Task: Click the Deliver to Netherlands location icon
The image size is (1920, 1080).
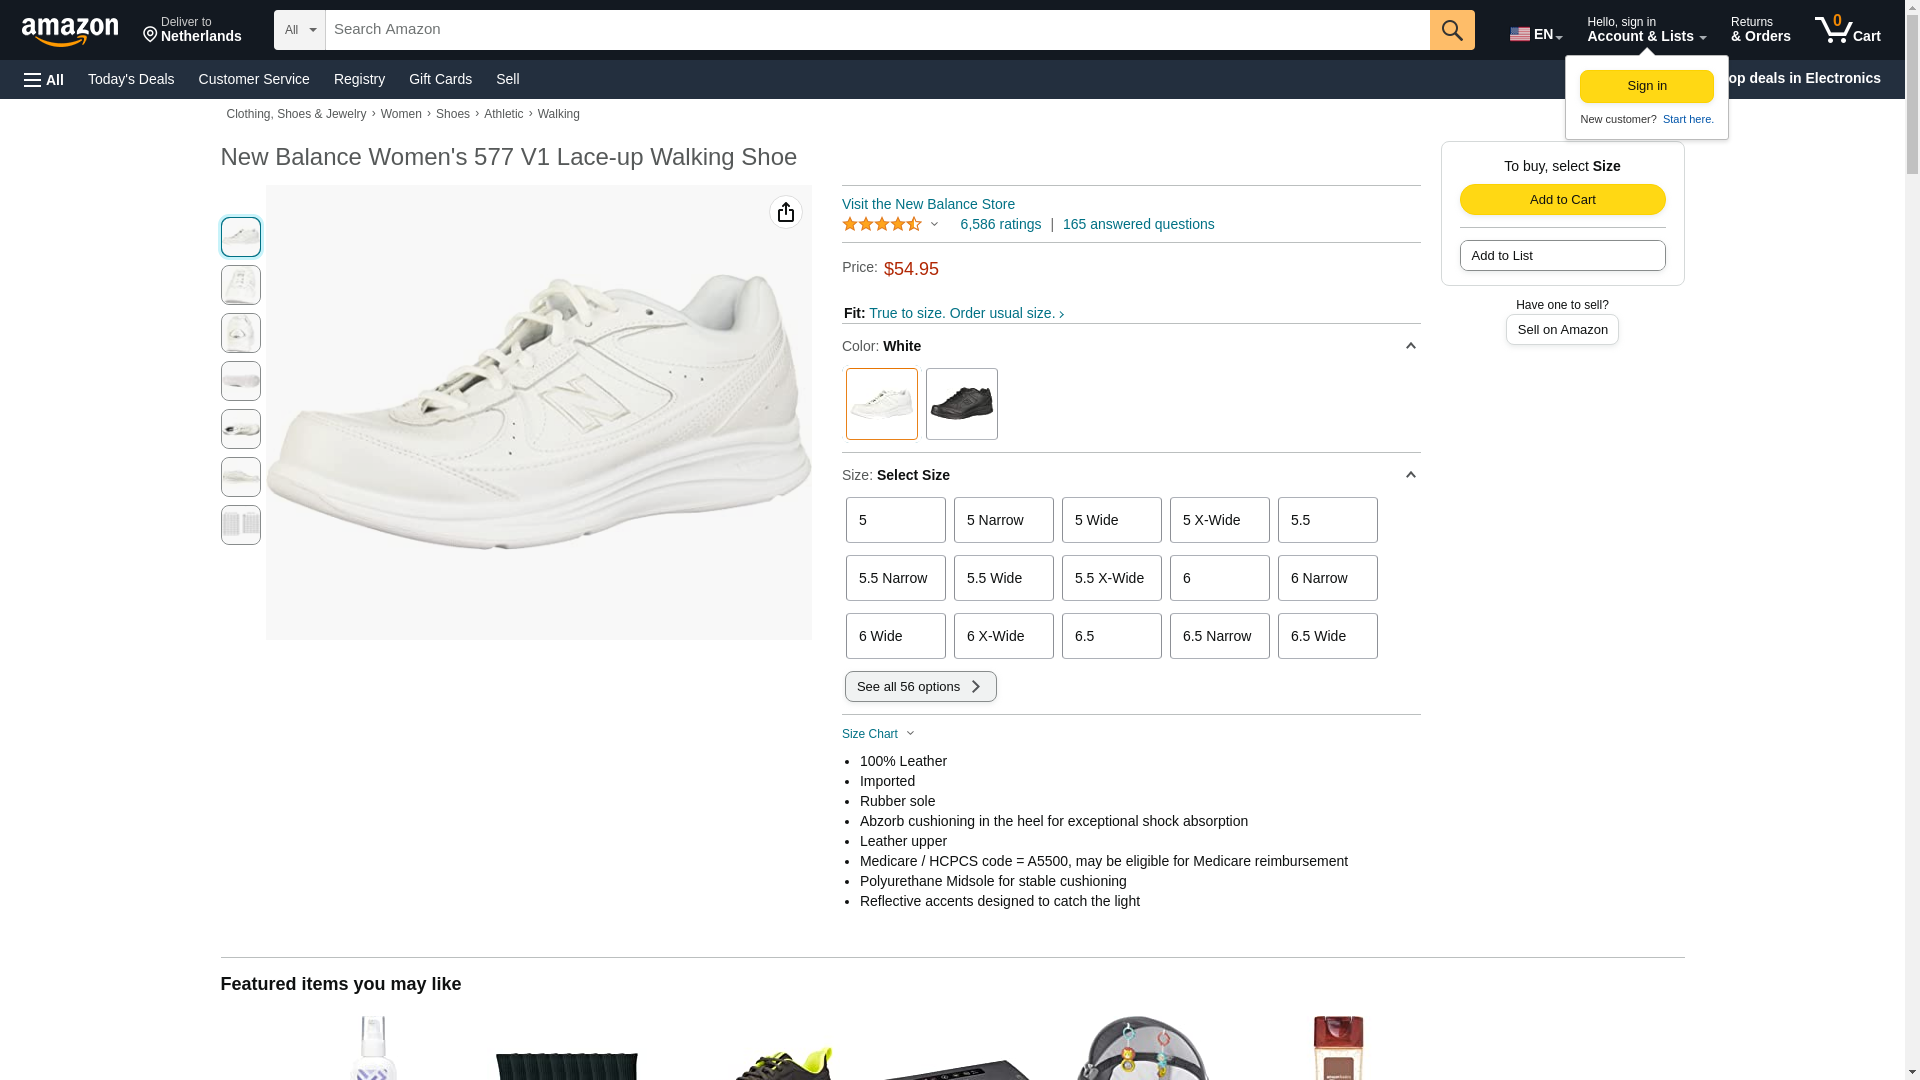Action: pos(151,35)
